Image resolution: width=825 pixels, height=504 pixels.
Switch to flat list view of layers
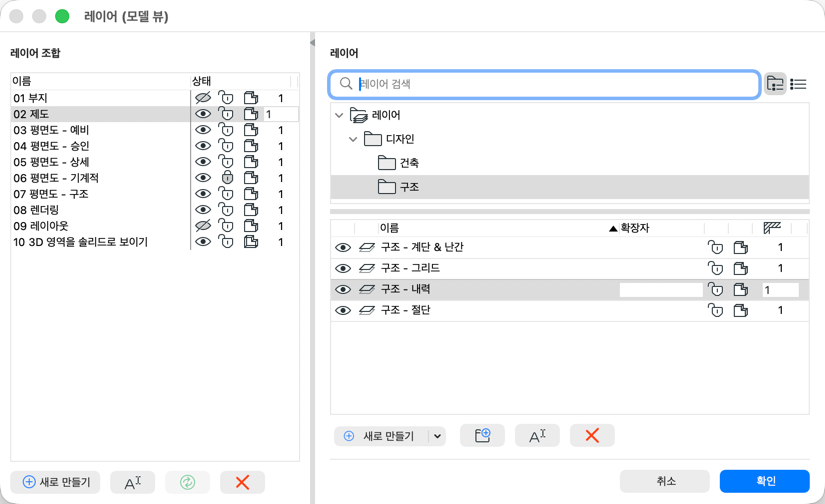[798, 84]
